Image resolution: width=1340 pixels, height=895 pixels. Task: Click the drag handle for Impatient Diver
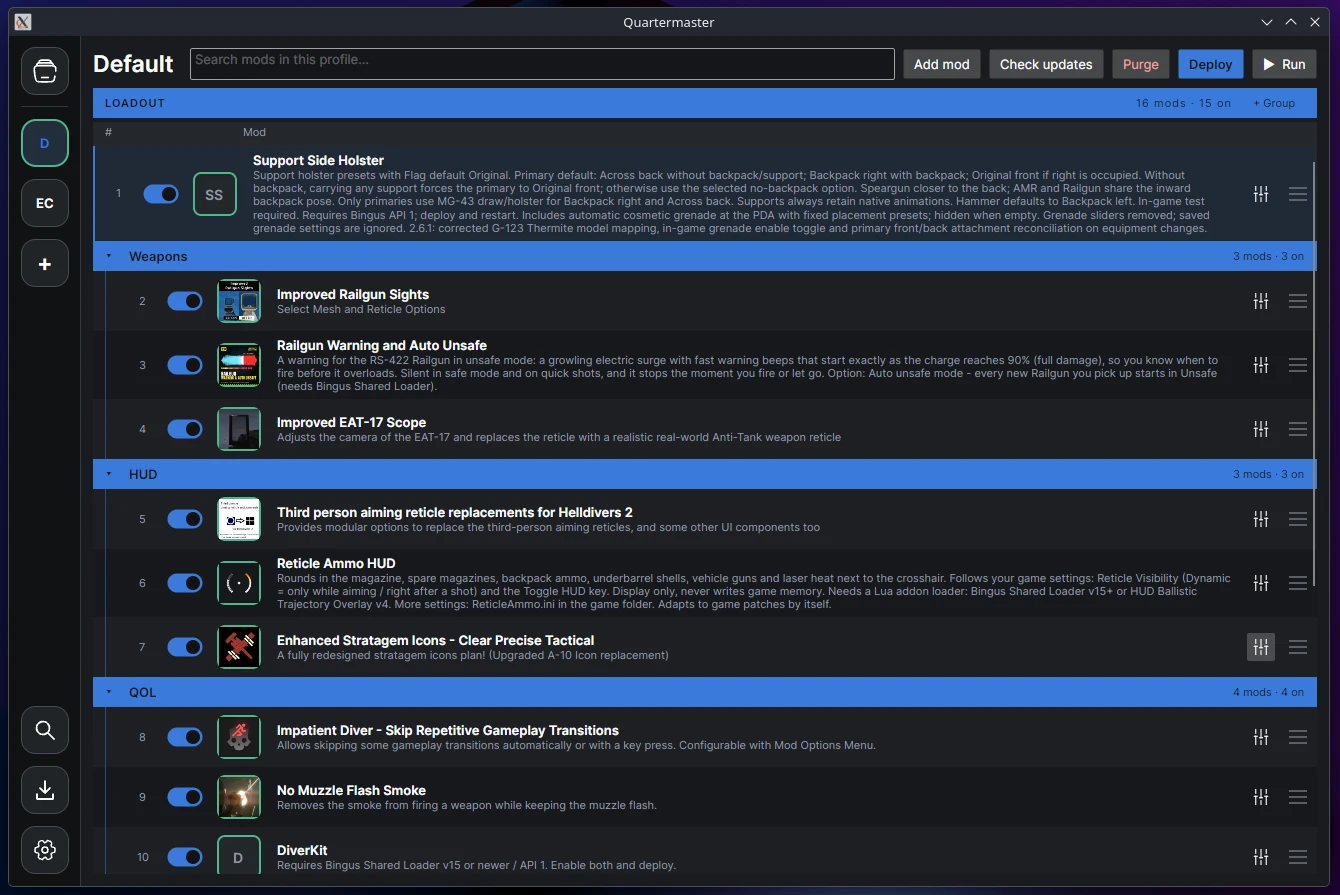1298,737
